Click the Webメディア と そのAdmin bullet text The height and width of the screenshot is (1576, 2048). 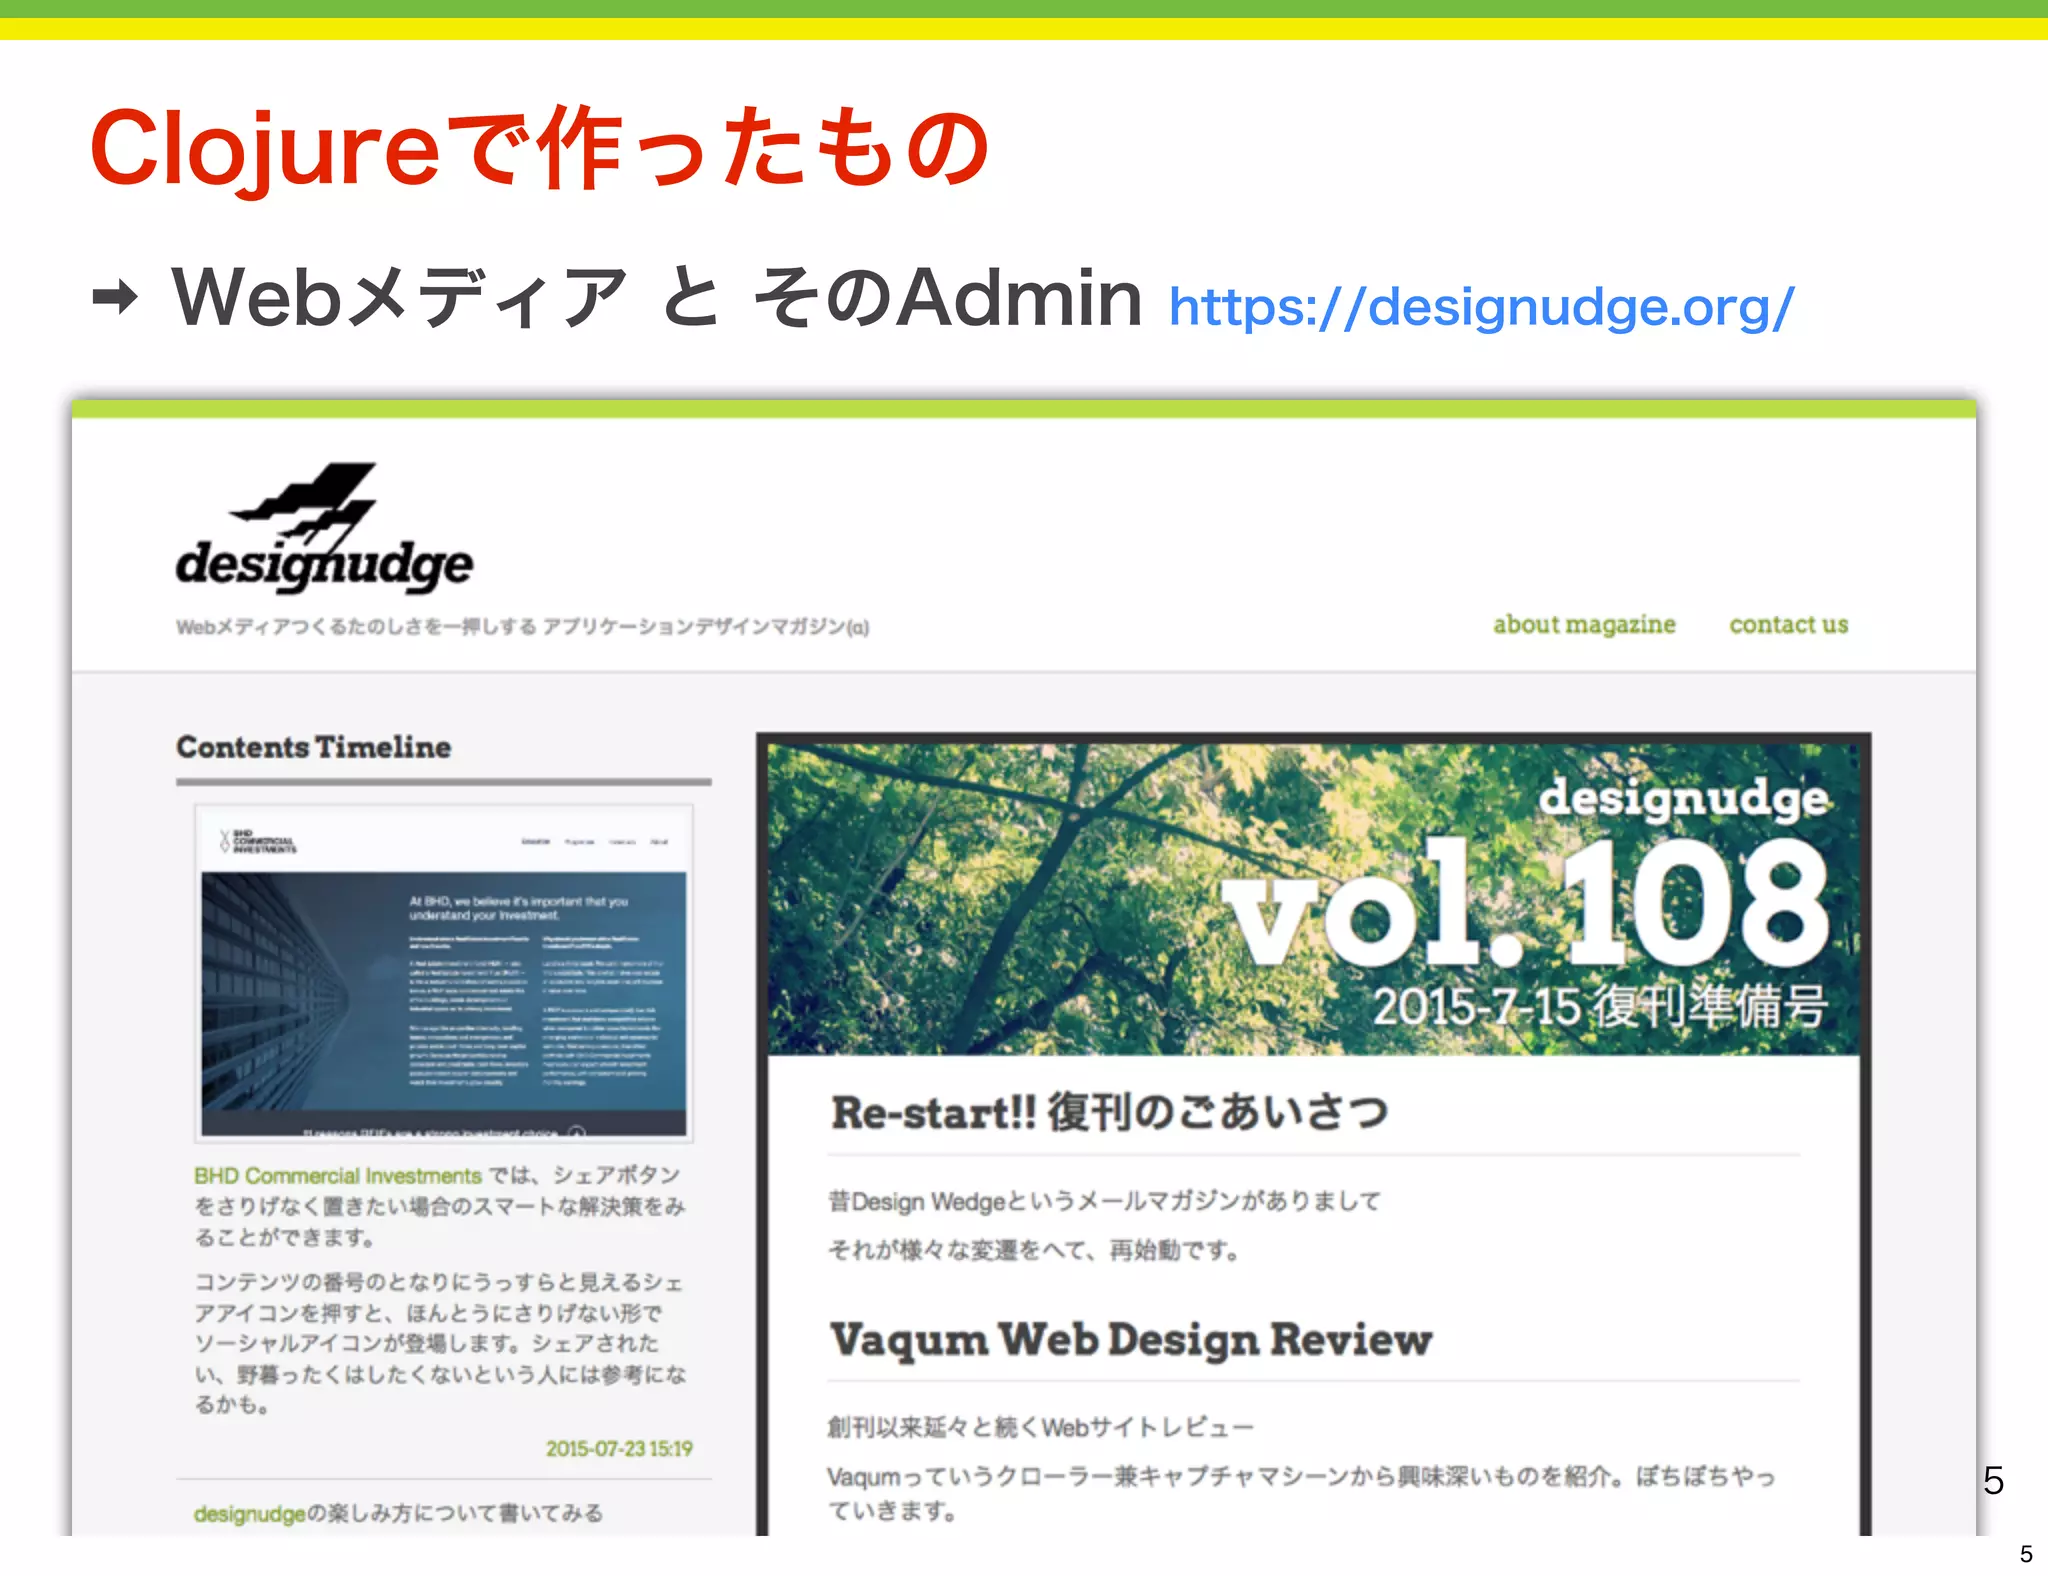656,298
